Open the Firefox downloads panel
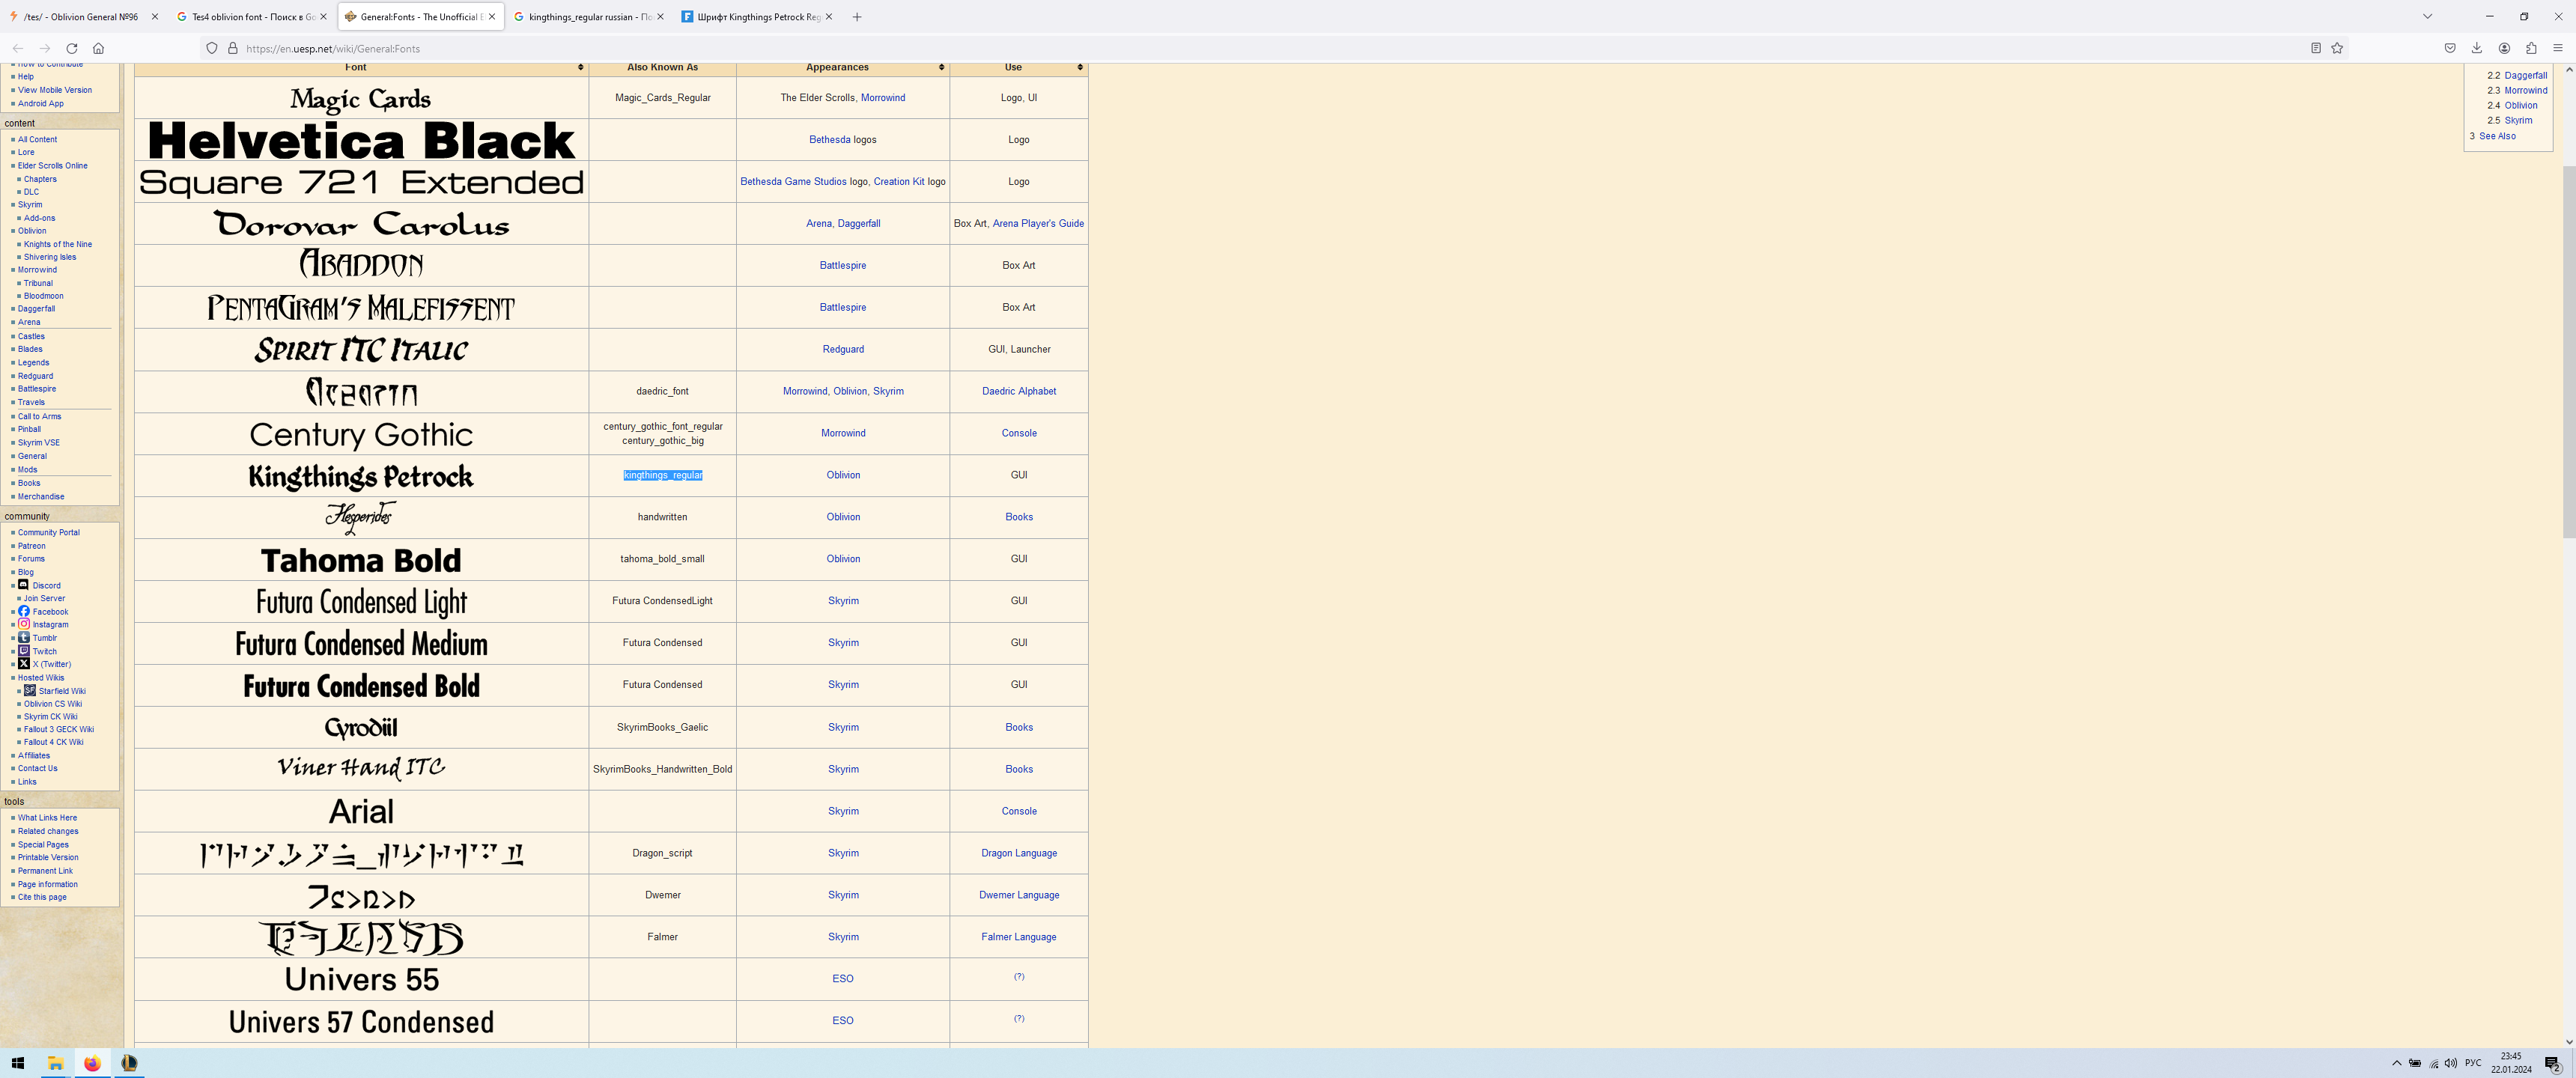The image size is (2576, 1078). coord(2477,48)
